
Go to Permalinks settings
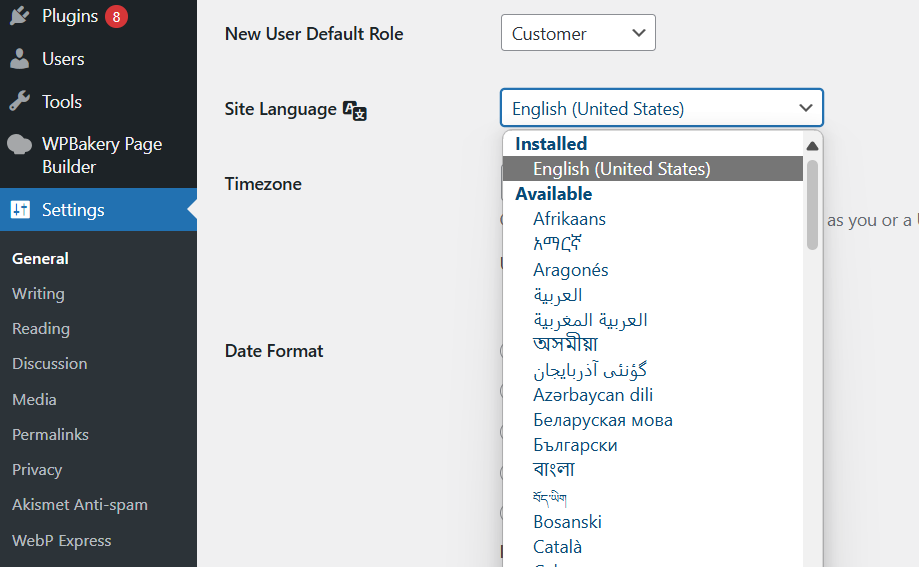coord(50,435)
